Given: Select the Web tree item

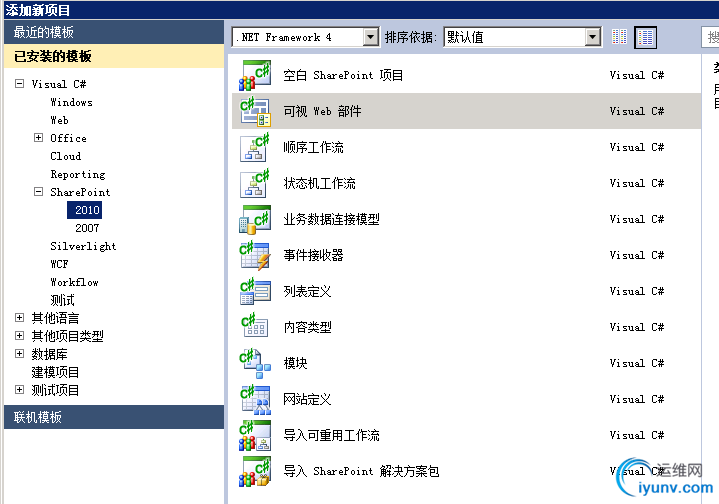Looking at the screenshot, I should (59, 120).
